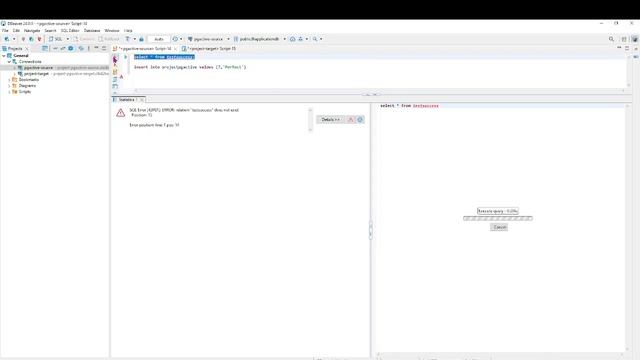640x360 pixels.
Task: Switch to the pgactive-source Script tab
Action: point(144,49)
